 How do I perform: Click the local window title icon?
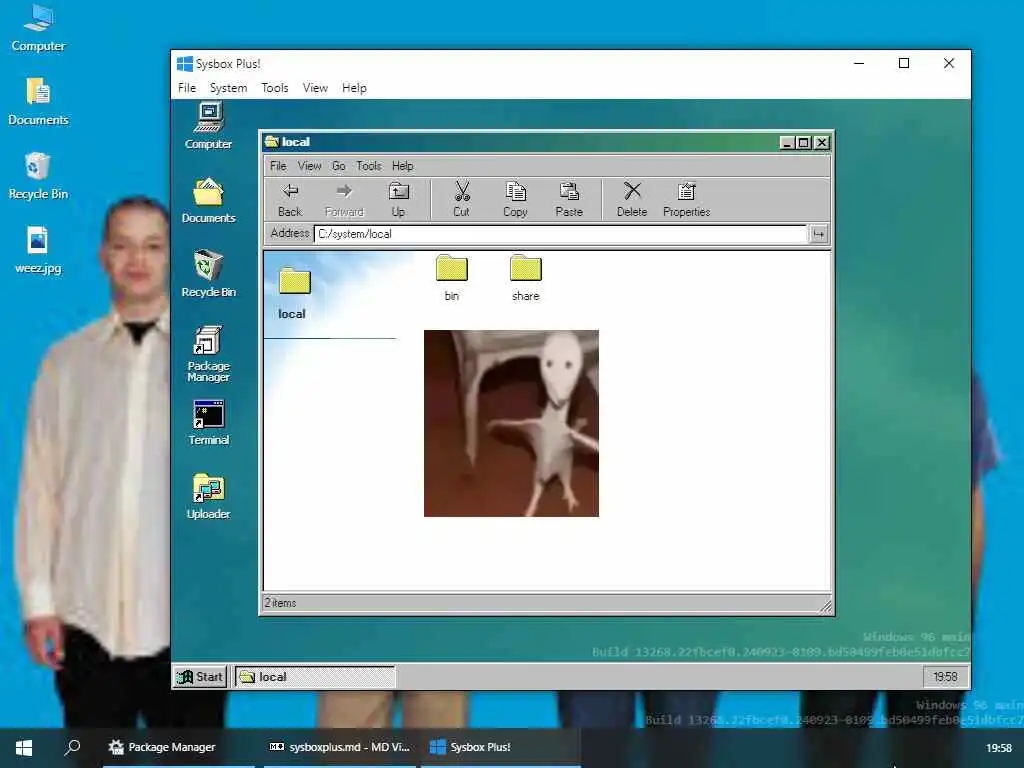(x=272, y=142)
